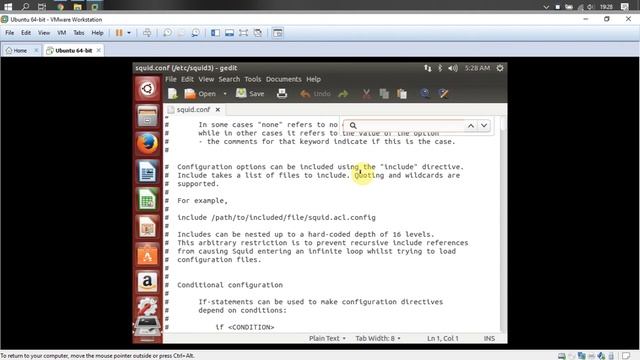This screenshot has height=360, width=640.
Task: Toggle the VMware Unity mode icon
Action: click(x=258, y=33)
